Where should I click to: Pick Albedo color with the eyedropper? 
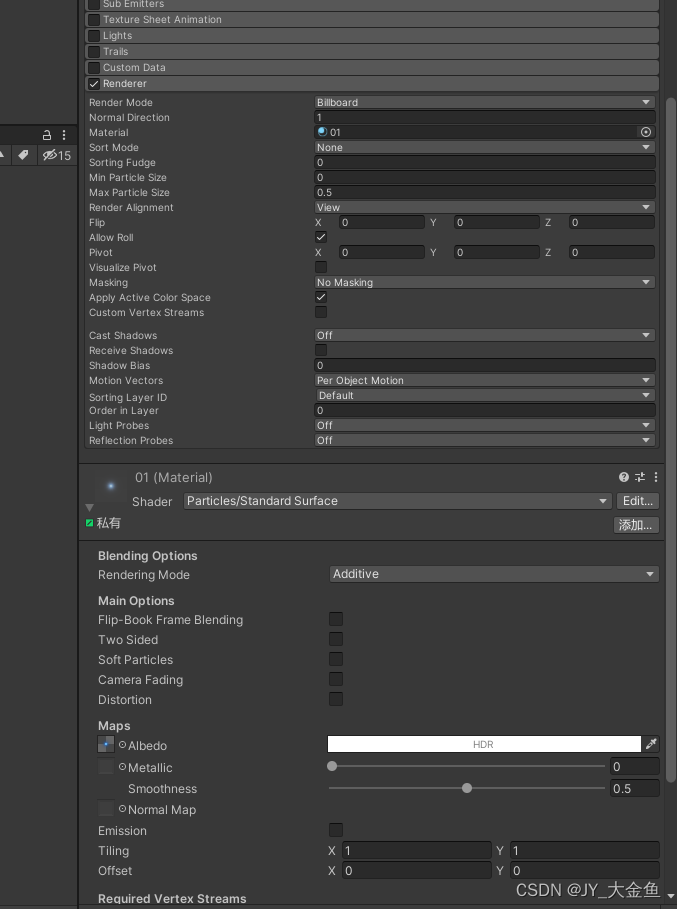tap(651, 744)
